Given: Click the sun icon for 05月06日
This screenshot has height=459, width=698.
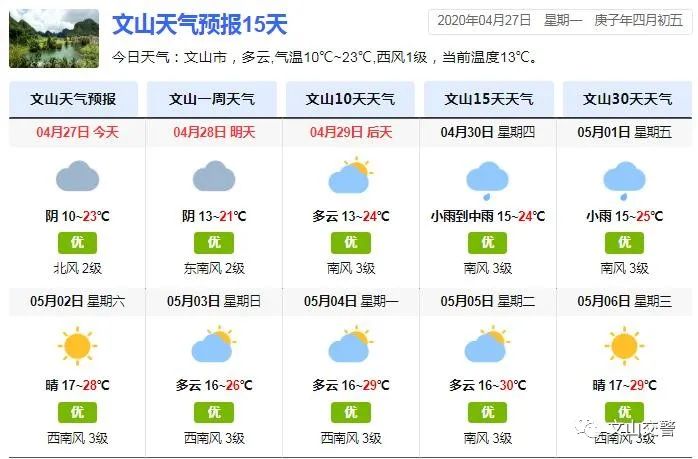Looking at the screenshot, I should coord(624,346).
